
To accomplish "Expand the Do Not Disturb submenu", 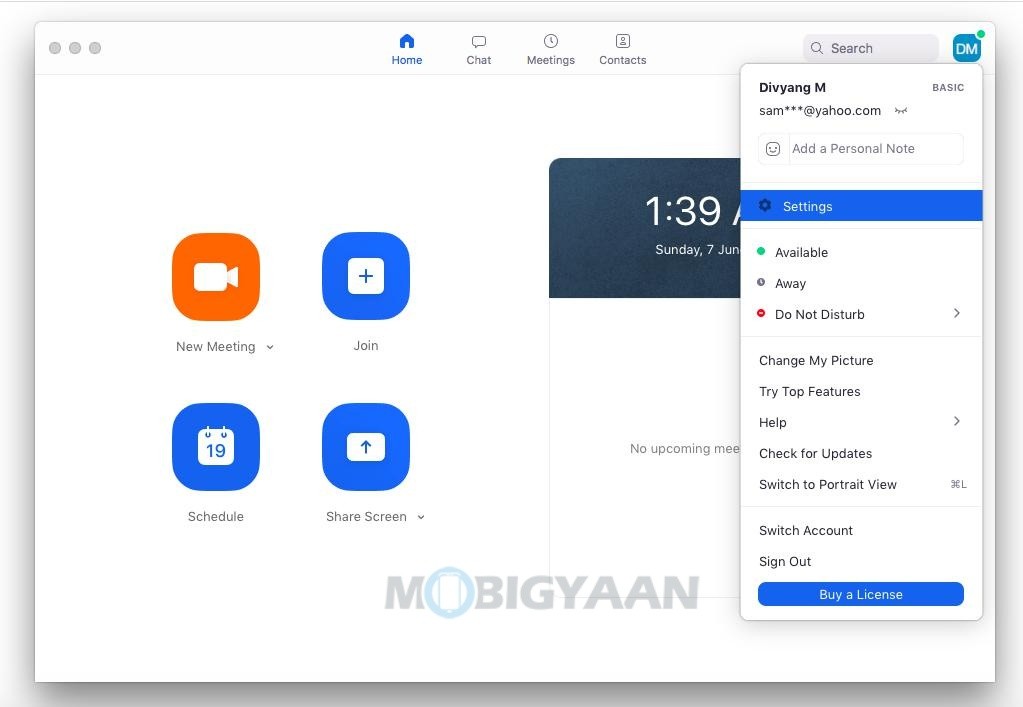I will 956,314.
